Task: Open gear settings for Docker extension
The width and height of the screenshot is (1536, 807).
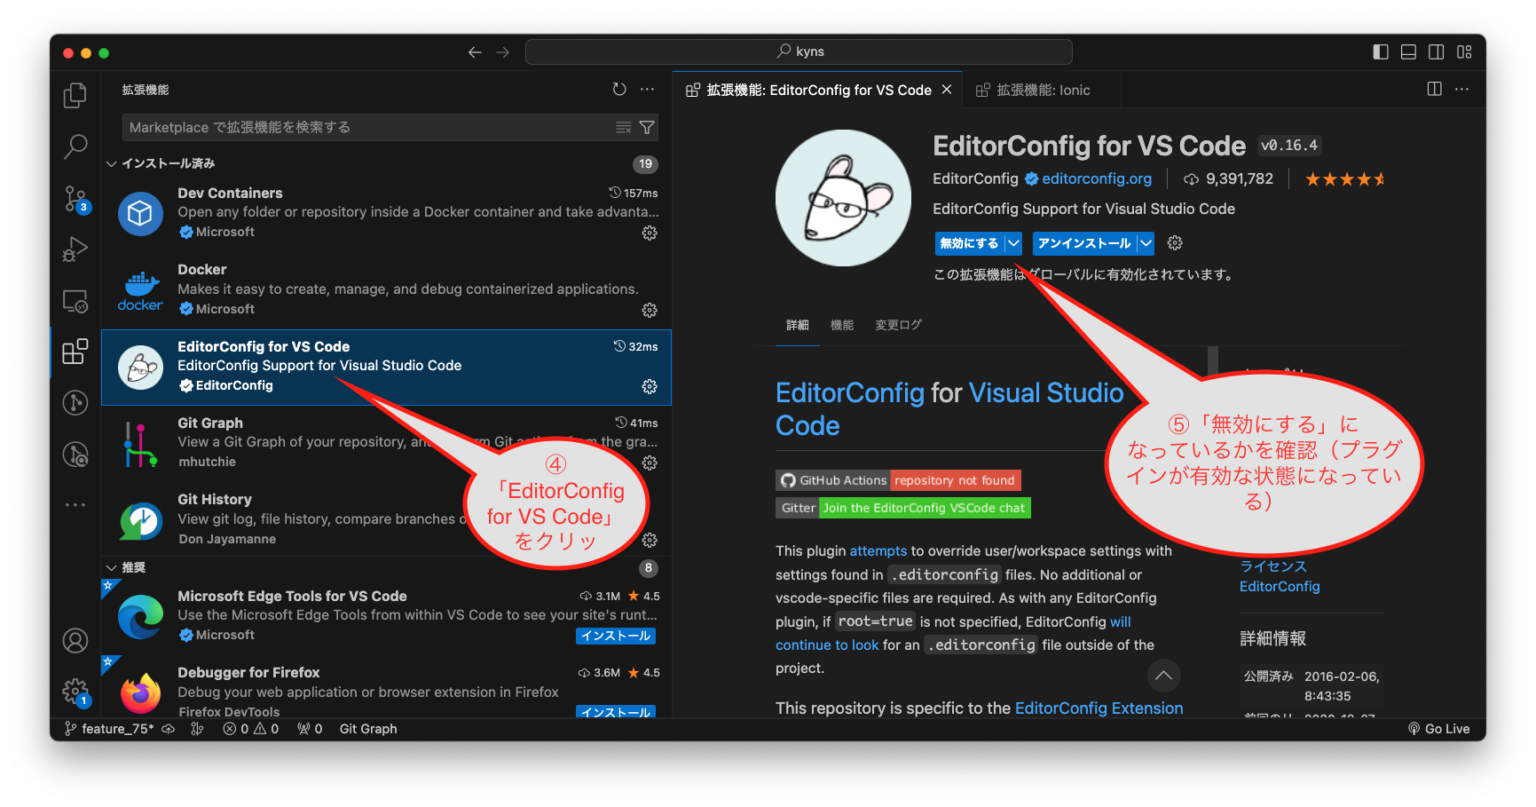Action: pos(649,310)
